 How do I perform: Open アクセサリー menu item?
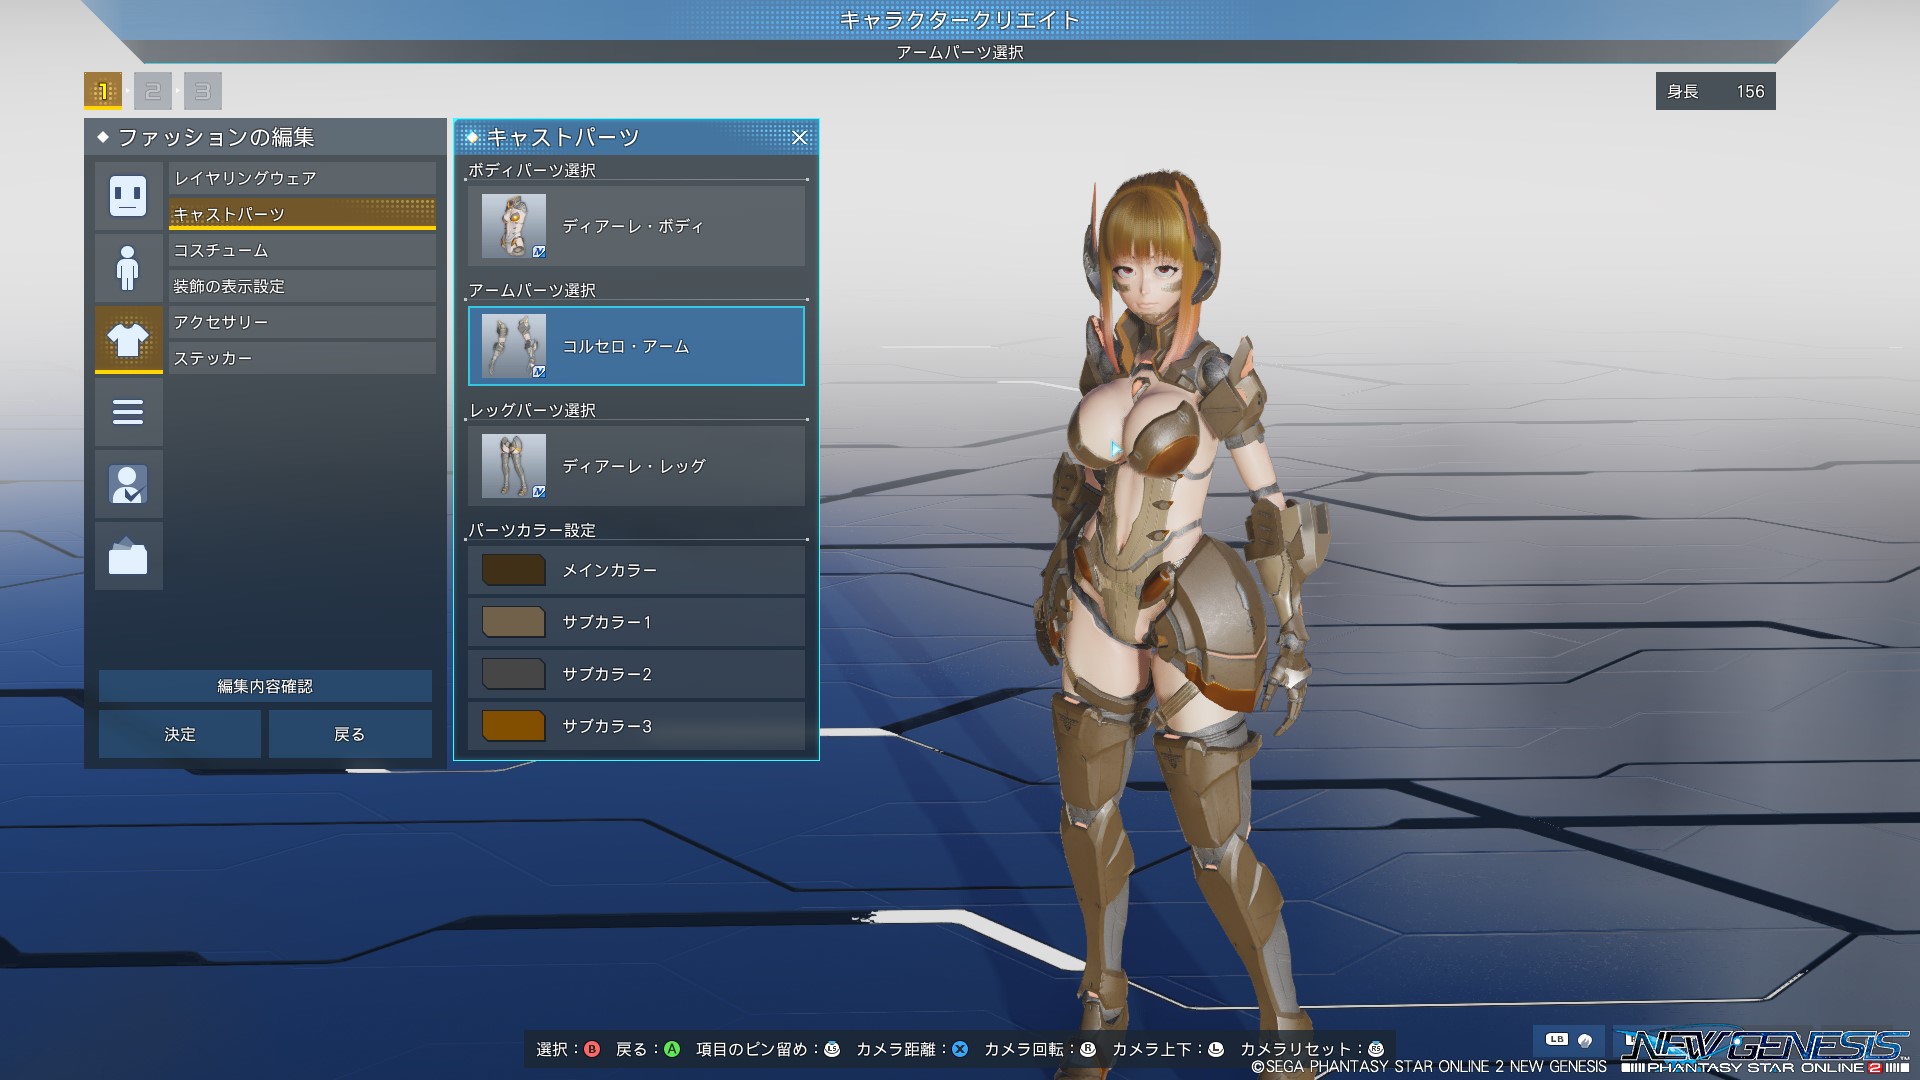302,322
